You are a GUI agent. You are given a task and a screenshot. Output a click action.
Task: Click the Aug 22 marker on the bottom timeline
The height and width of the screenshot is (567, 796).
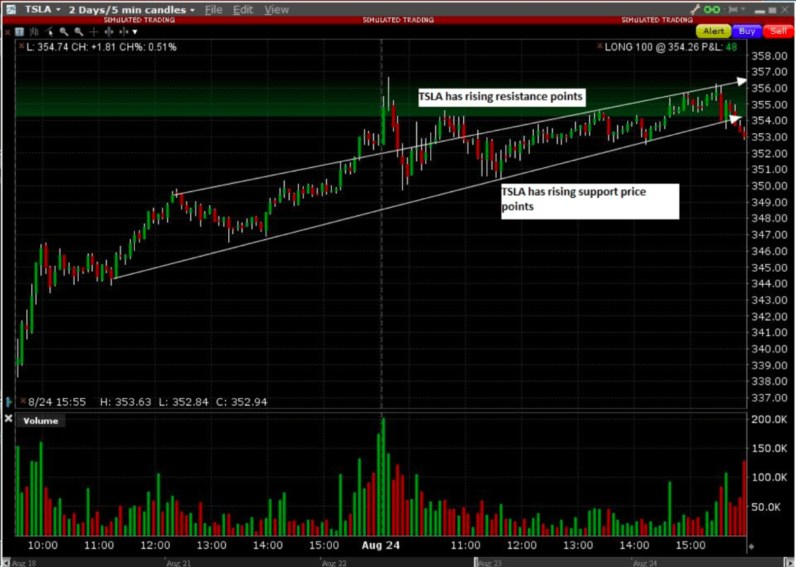334,563
